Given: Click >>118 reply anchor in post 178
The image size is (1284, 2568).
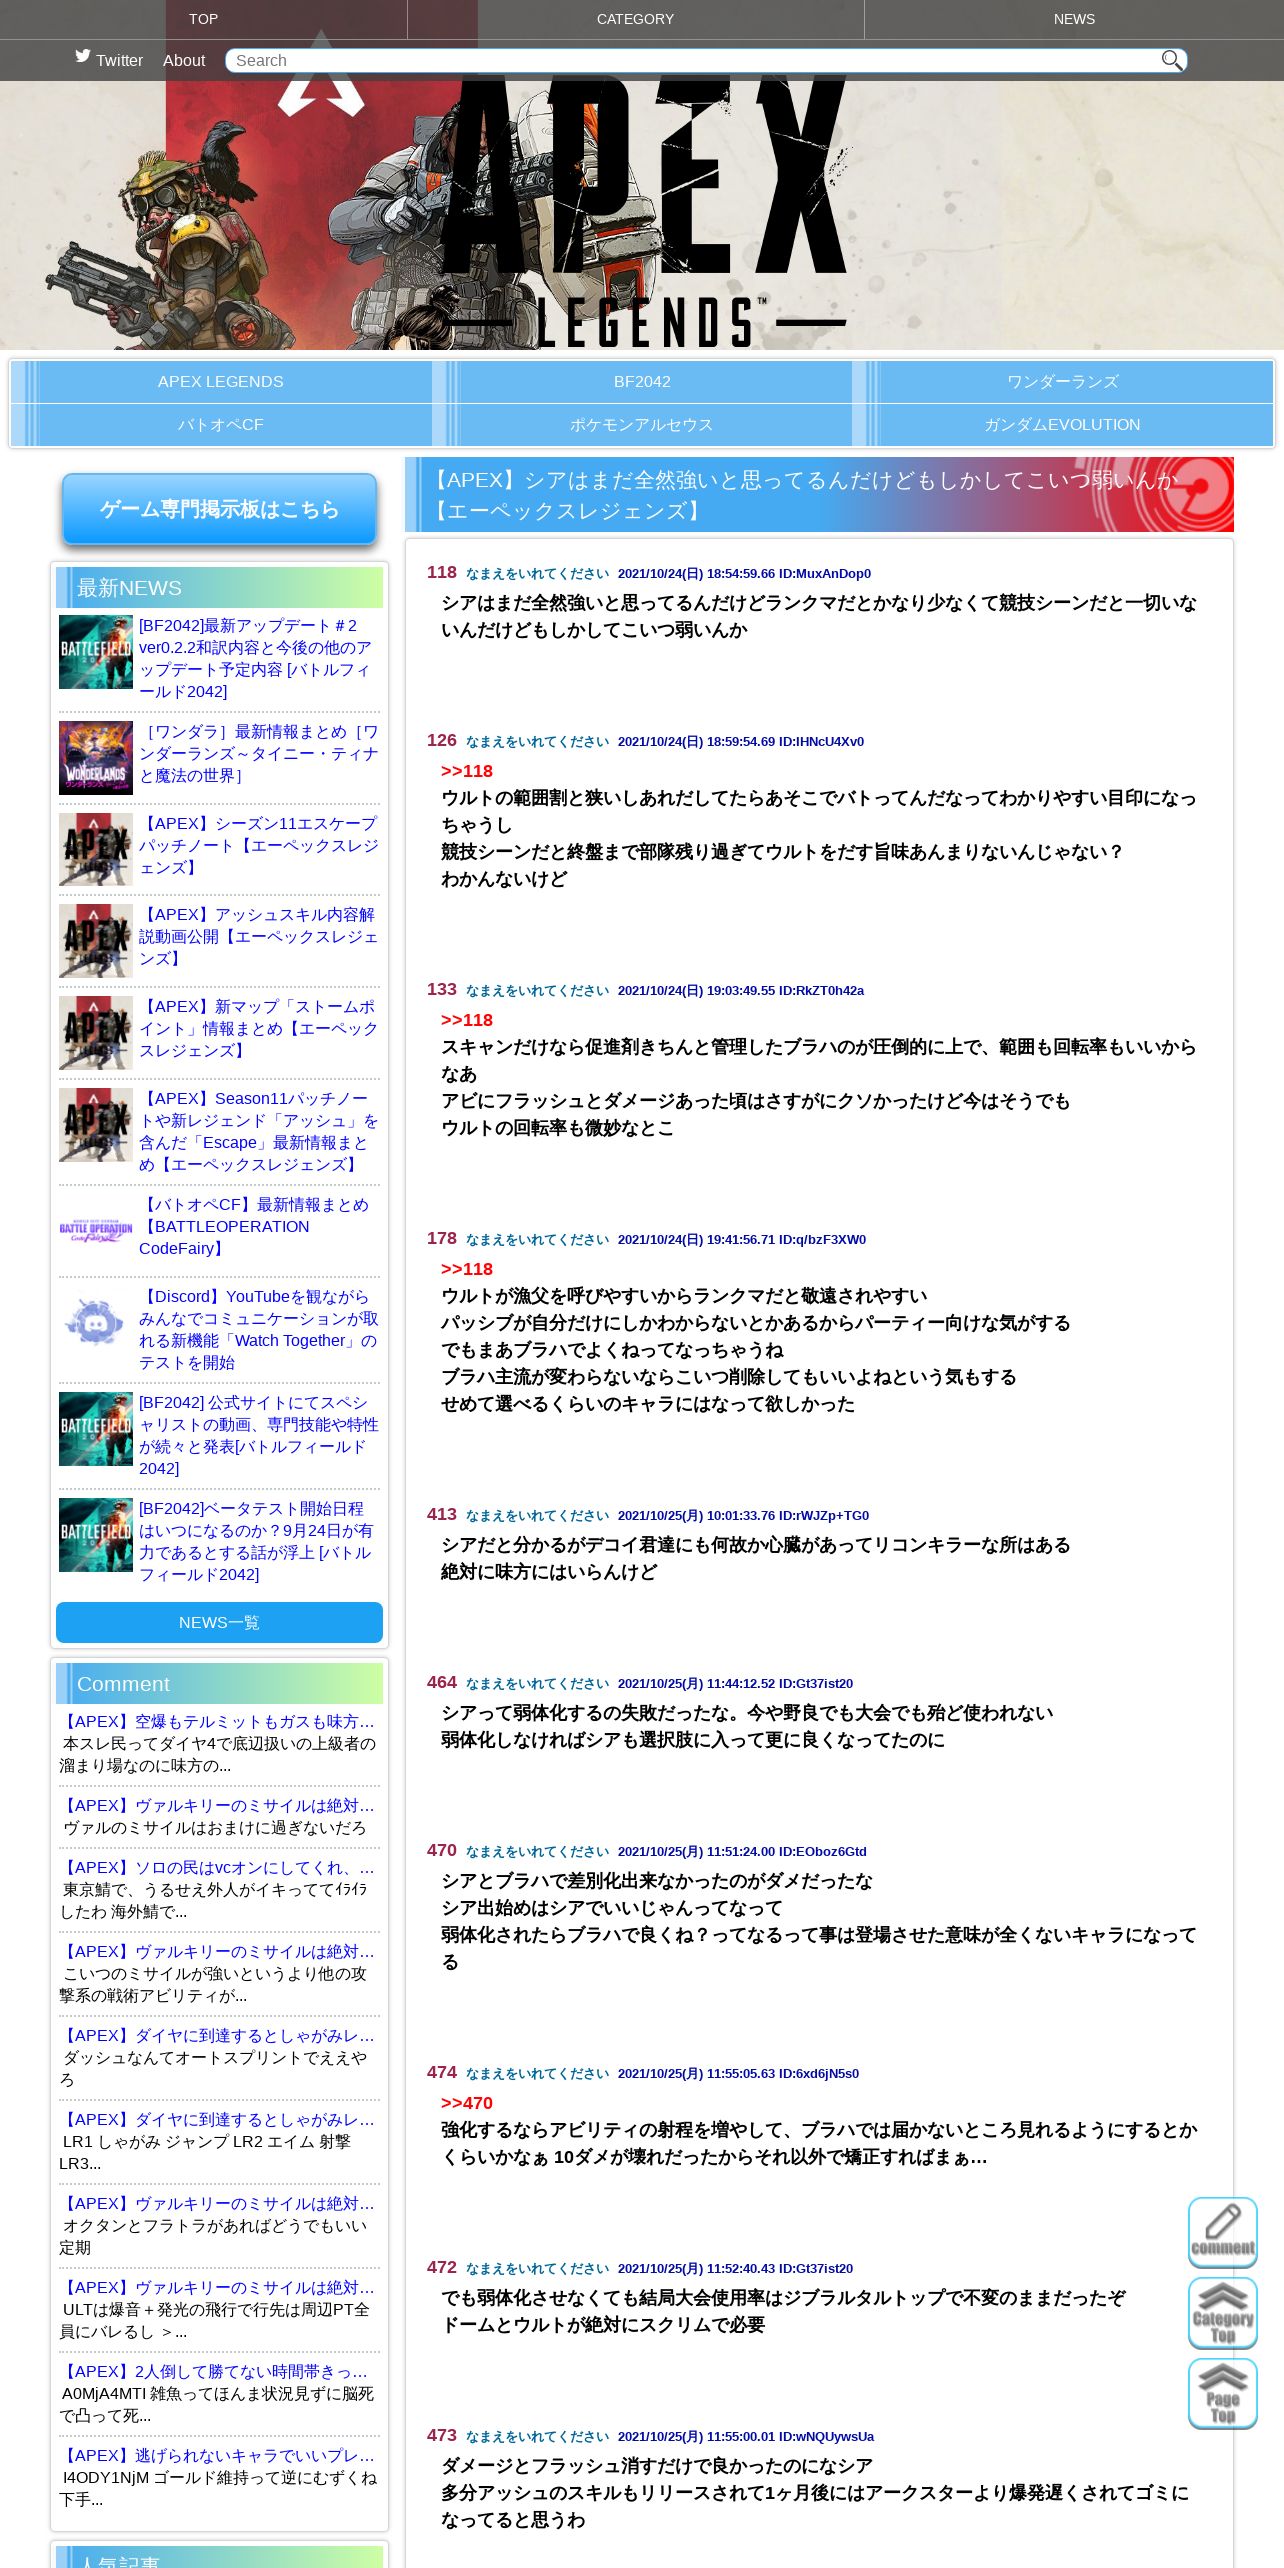Looking at the screenshot, I should pos(467,1269).
